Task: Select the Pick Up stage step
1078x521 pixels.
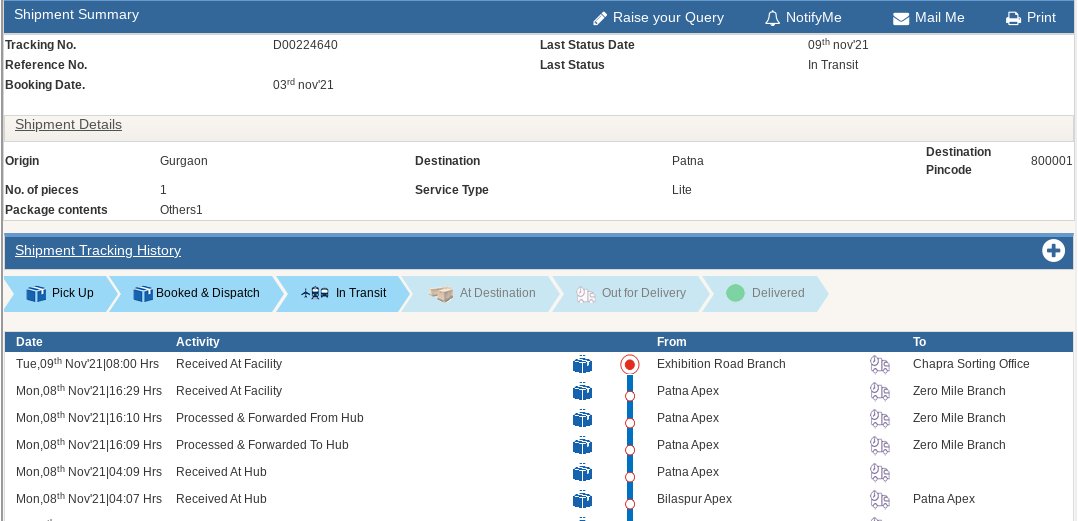Action: tap(60, 293)
